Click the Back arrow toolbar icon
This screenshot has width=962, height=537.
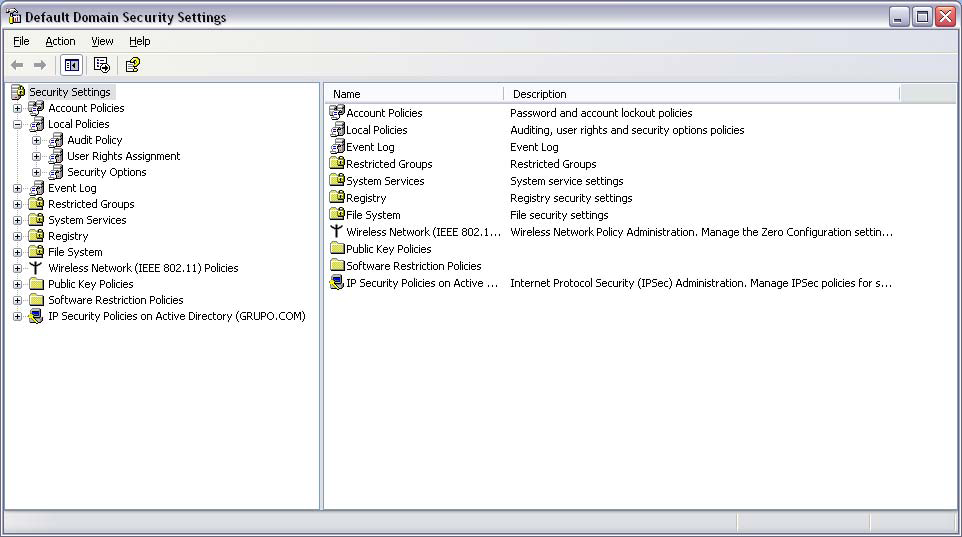pos(17,65)
